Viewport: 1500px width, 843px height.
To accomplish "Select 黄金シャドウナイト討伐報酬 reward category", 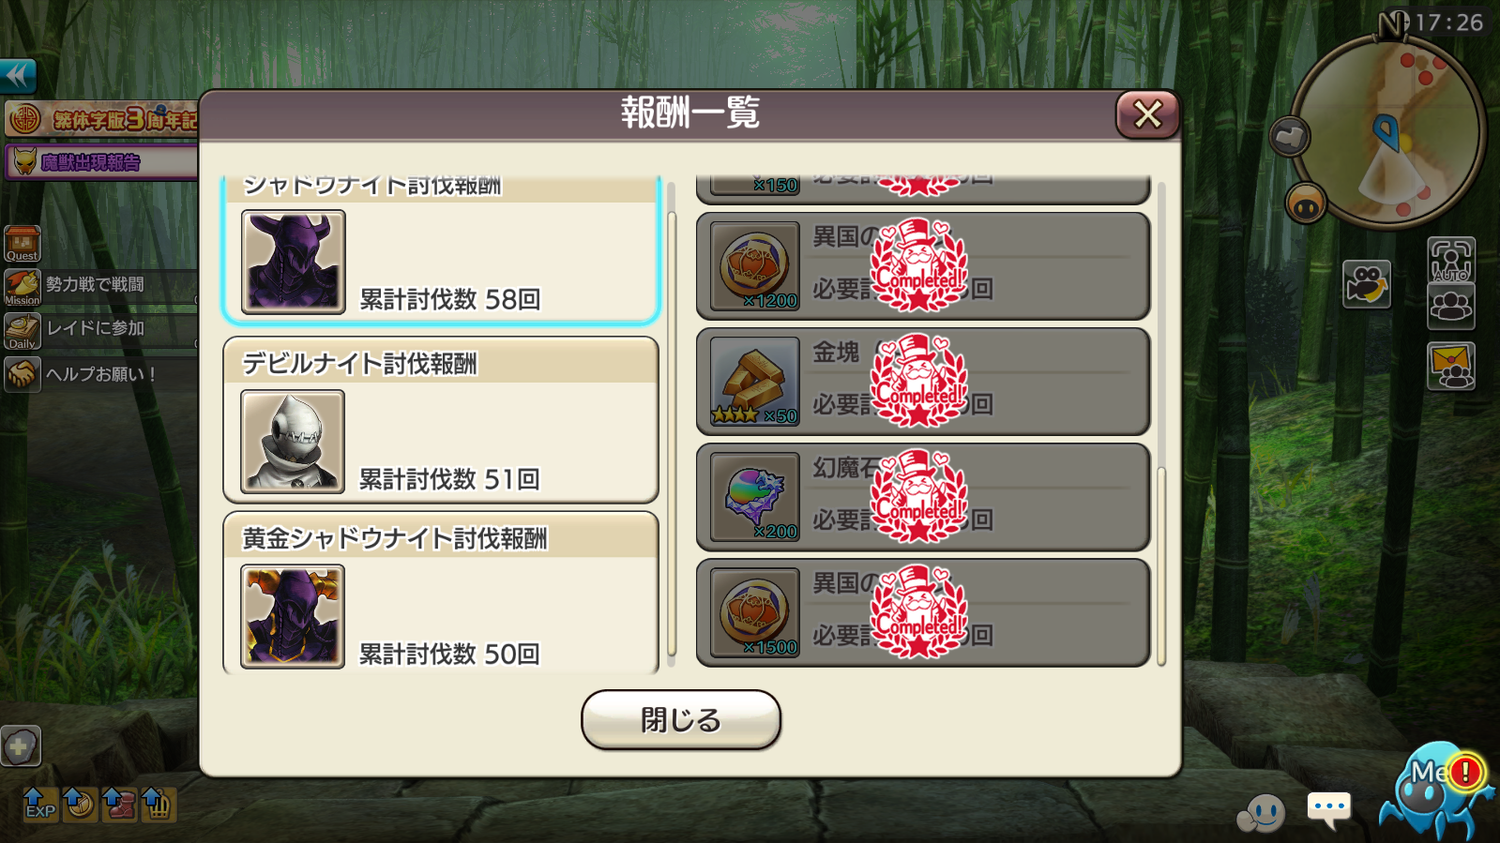I will point(441,593).
